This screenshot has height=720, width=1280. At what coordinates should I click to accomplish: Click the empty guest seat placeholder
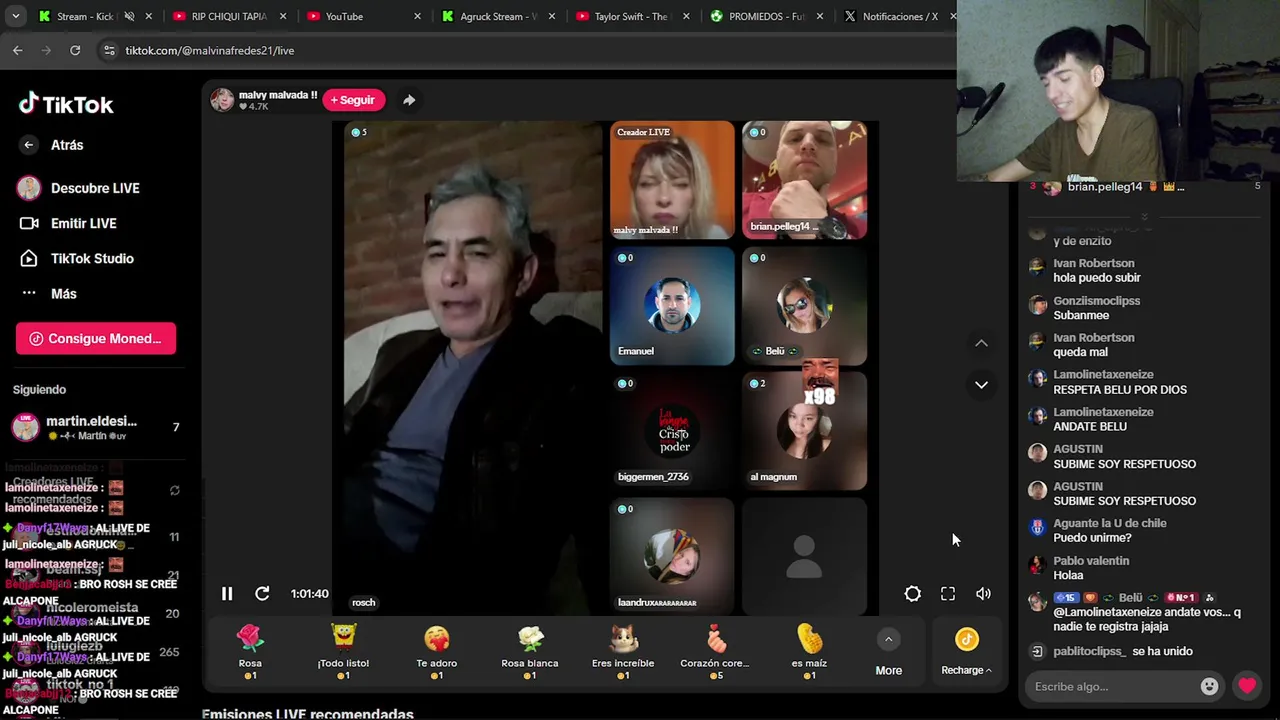coord(804,557)
